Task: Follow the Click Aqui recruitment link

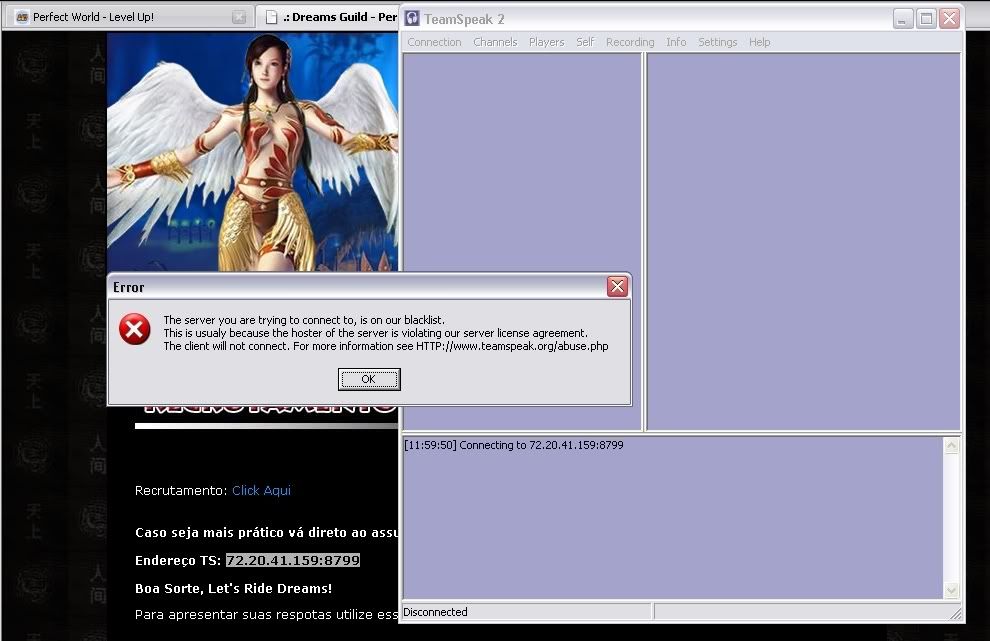Action: [x=261, y=491]
